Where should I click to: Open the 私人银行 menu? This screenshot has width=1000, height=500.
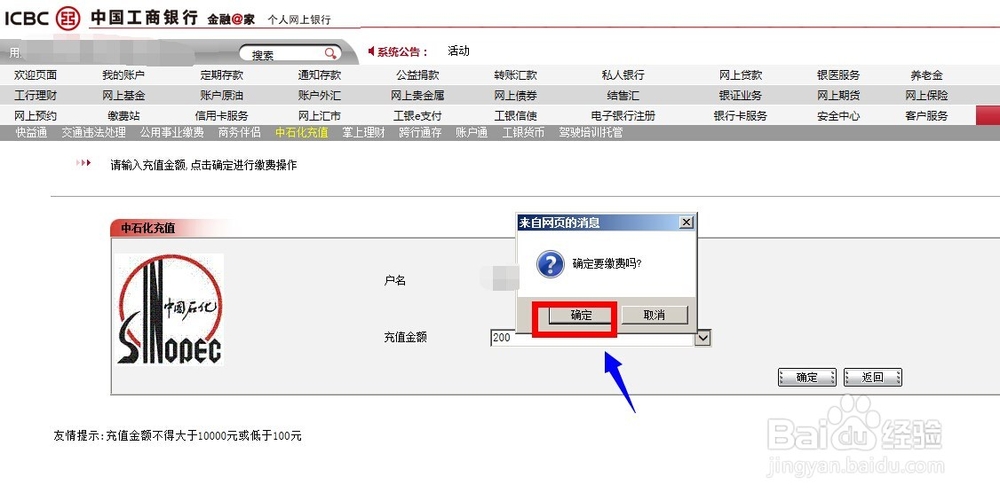coord(622,75)
